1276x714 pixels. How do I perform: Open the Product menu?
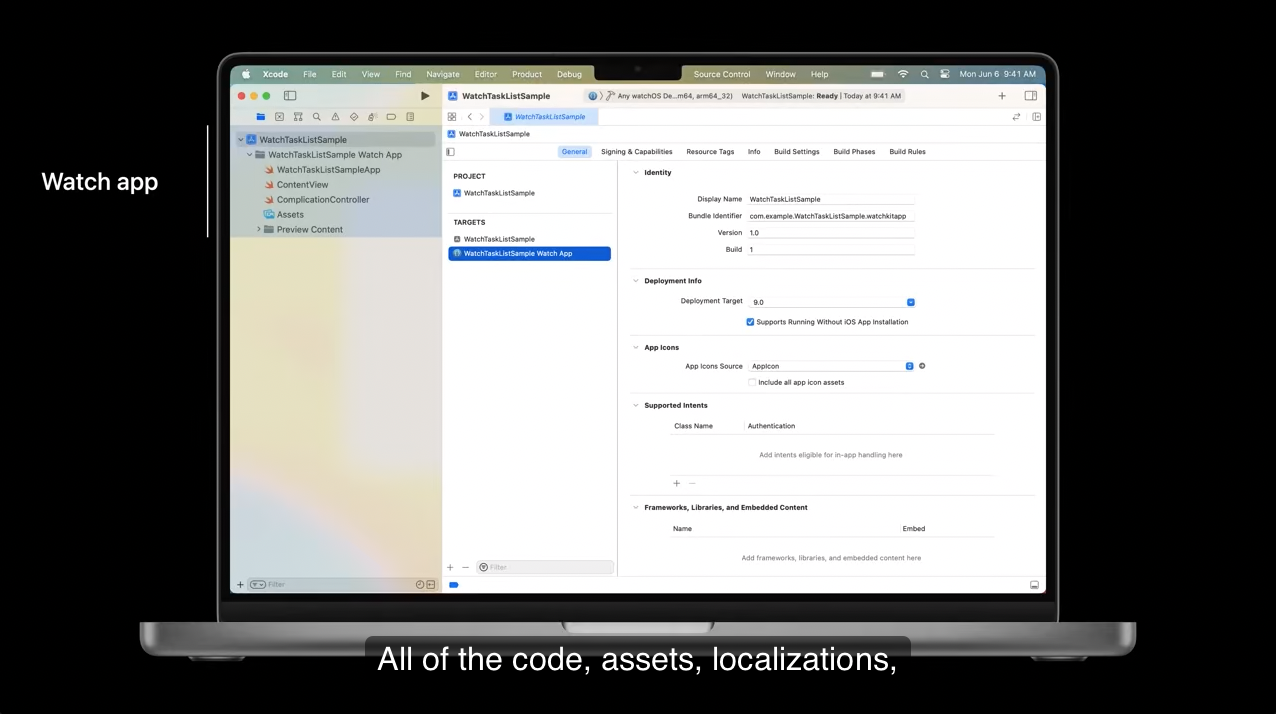527,74
